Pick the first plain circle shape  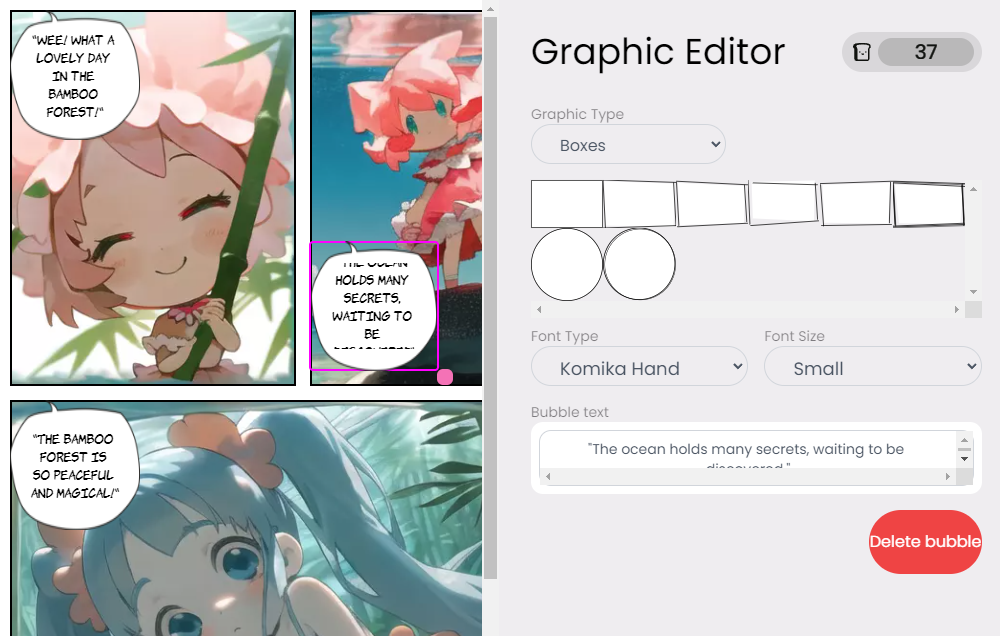pos(566,264)
